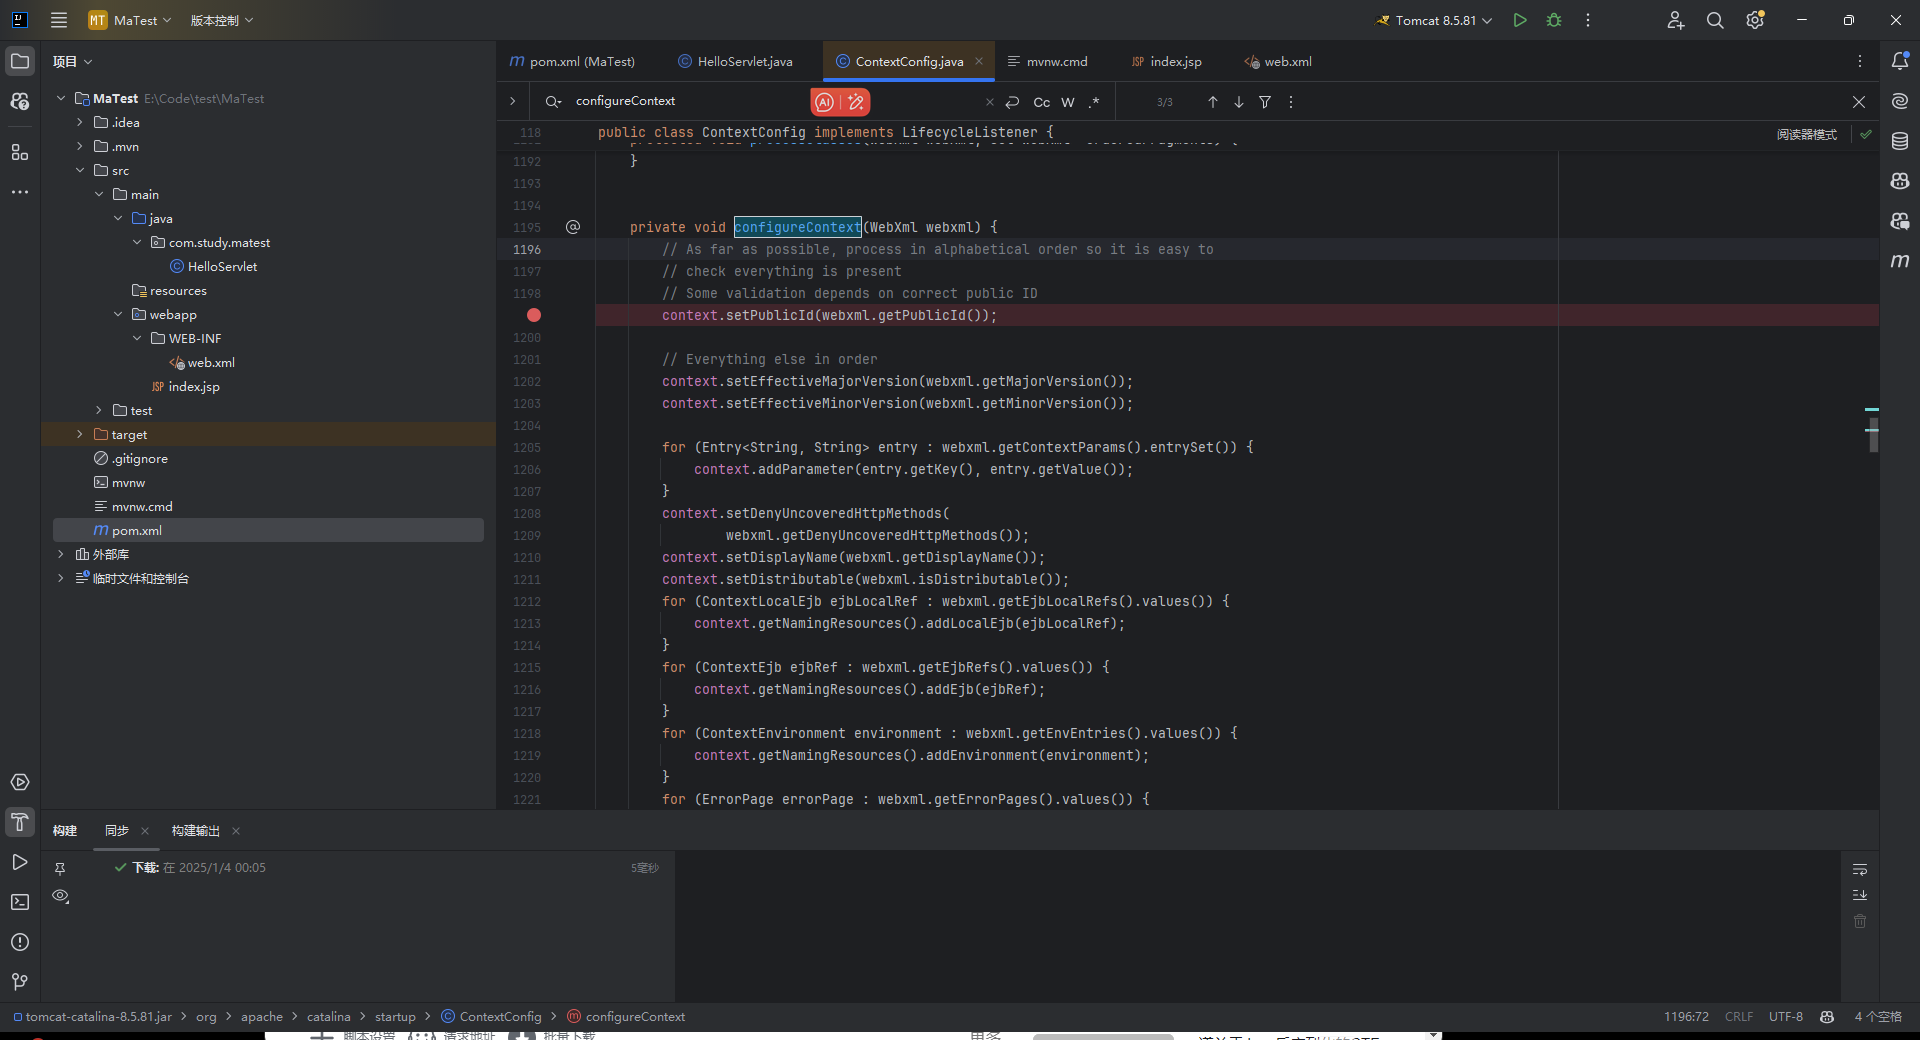Open the Project tool window
Viewport: 1920px width, 1040px height.
point(20,61)
